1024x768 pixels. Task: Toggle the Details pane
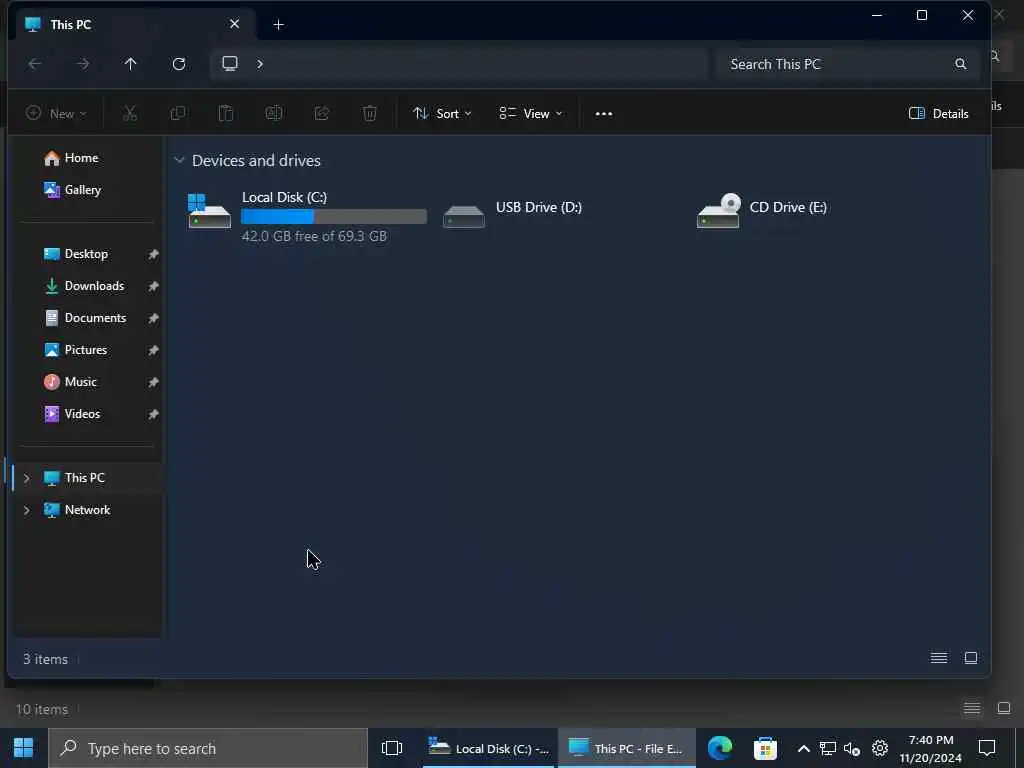pos(938,114)
